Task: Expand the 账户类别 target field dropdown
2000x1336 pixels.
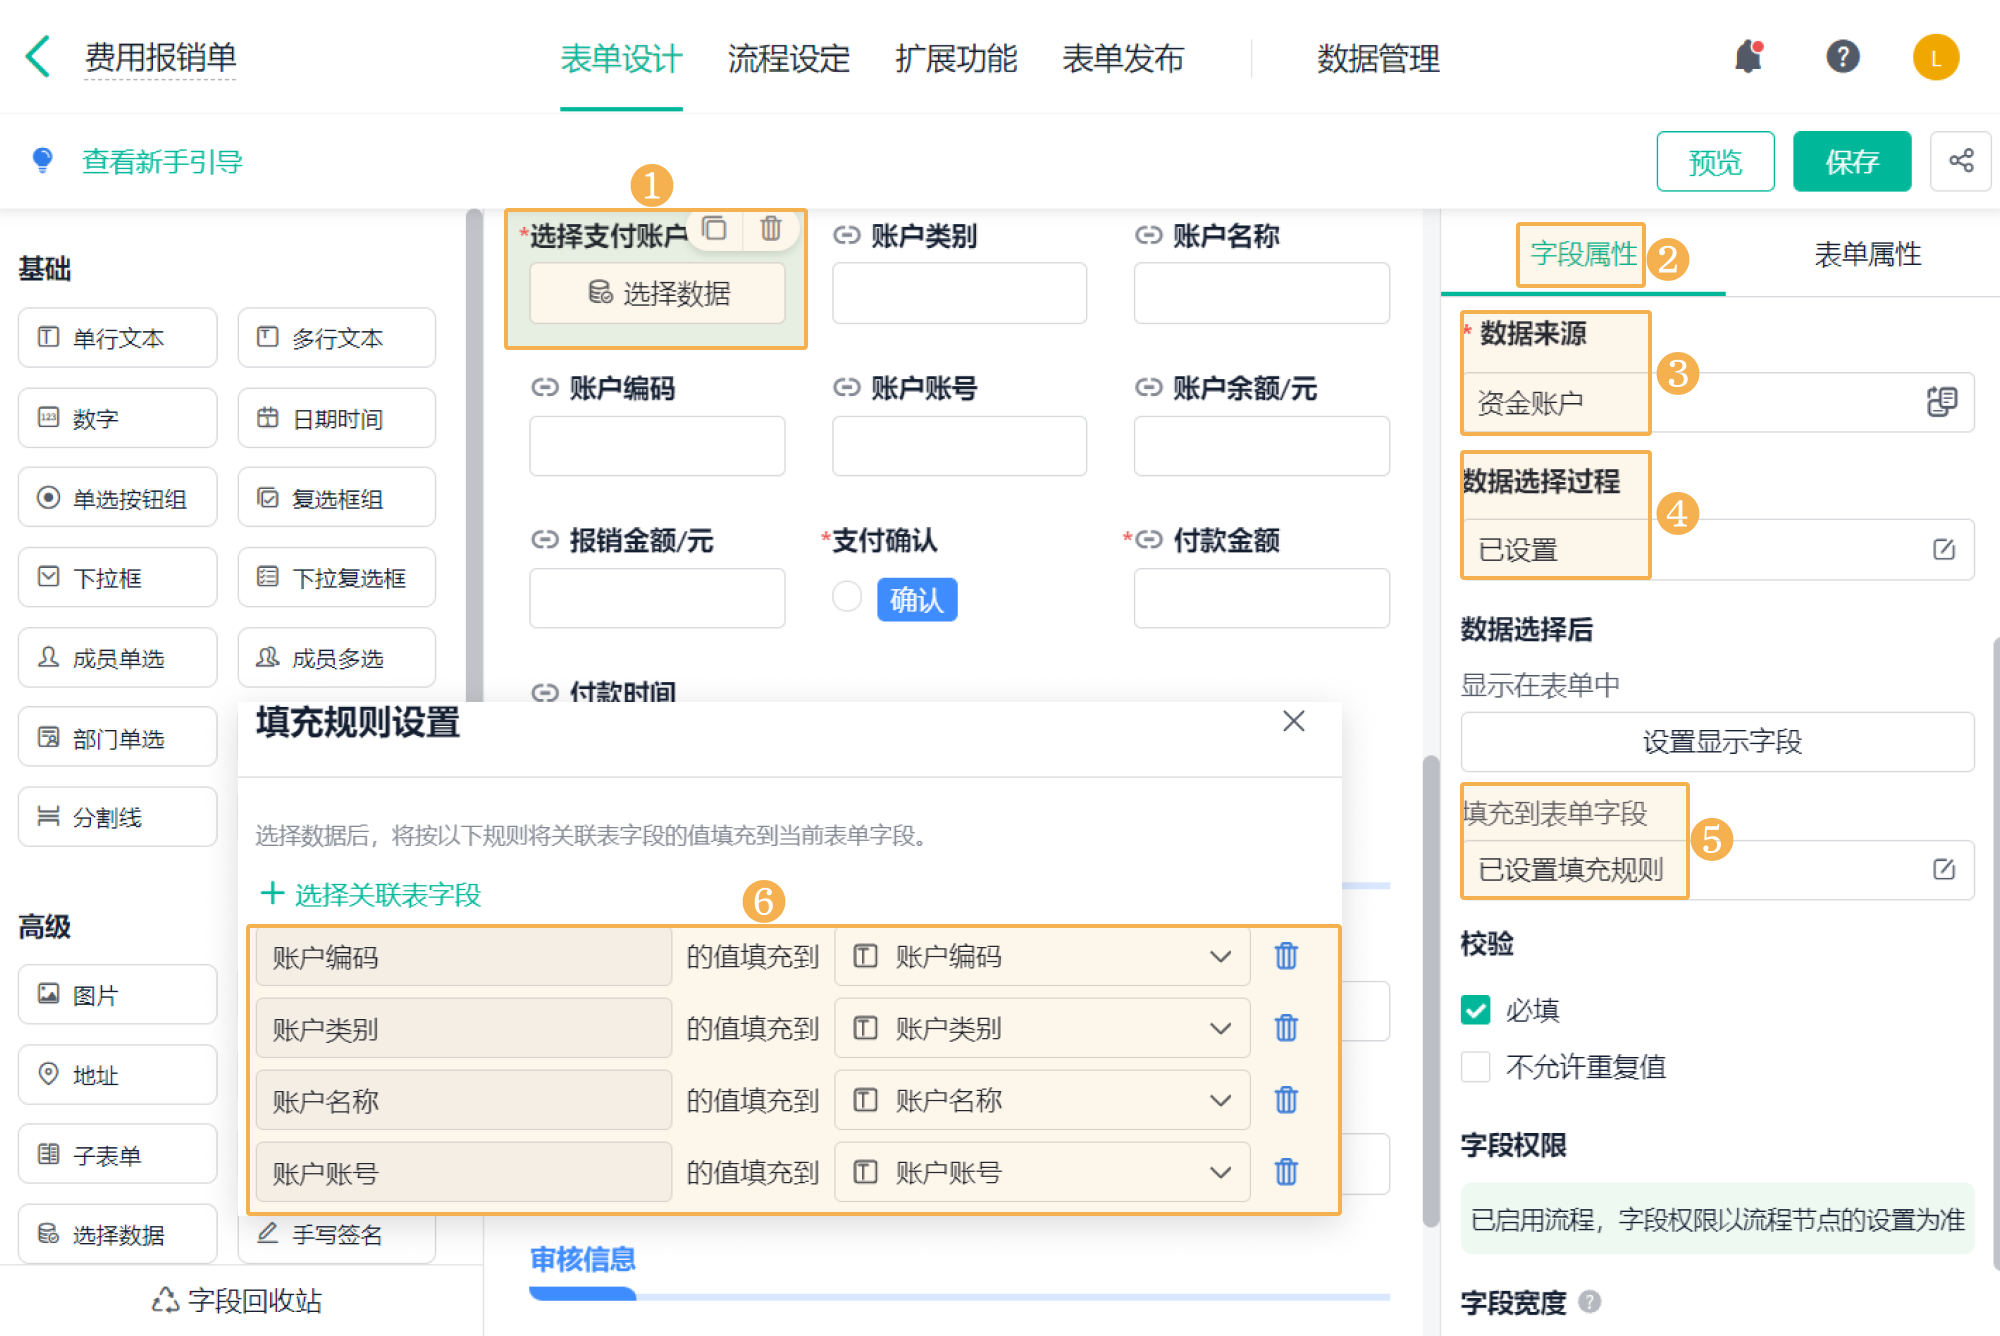Action: click(1220, 1029)
